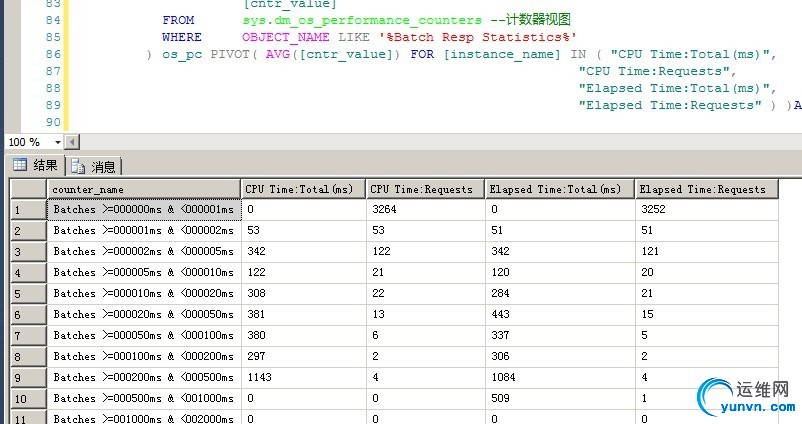Select row header 10 in the results grid
The width and height of the screenshot is (802, 424).
click(x=29, y=398)
